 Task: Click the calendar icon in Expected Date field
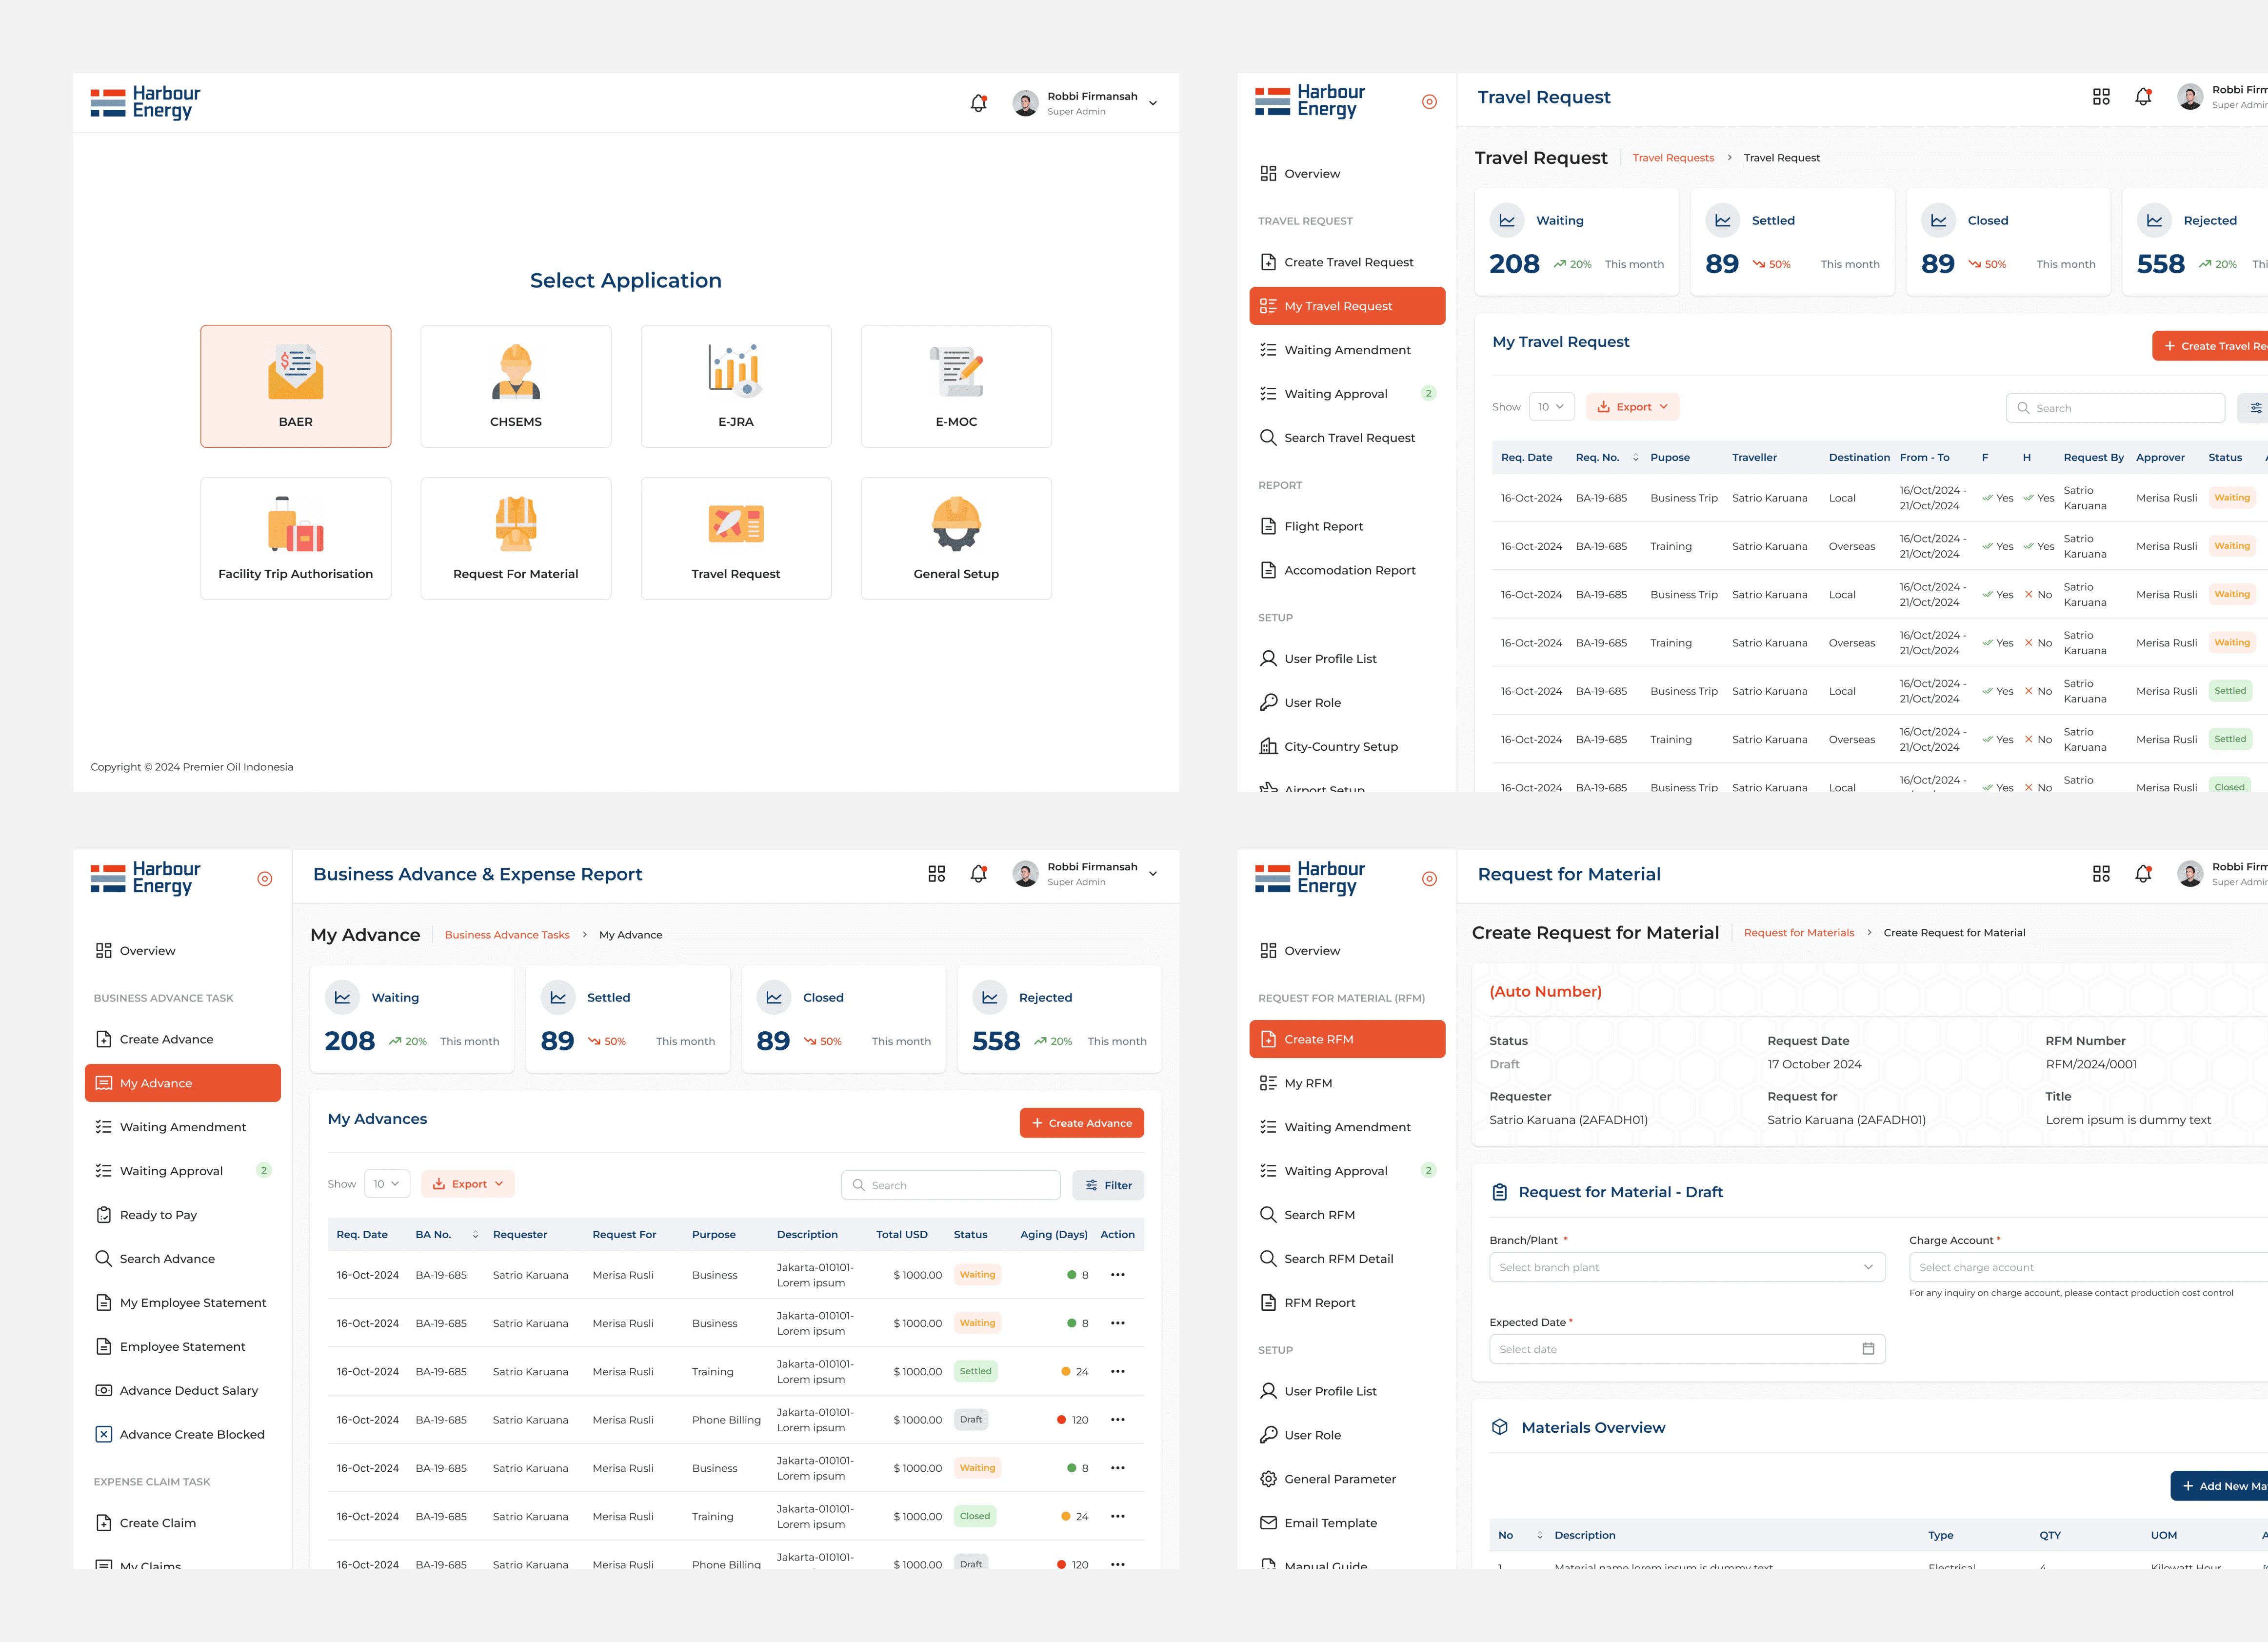pyautogui.click(x=1867, y=1349)
